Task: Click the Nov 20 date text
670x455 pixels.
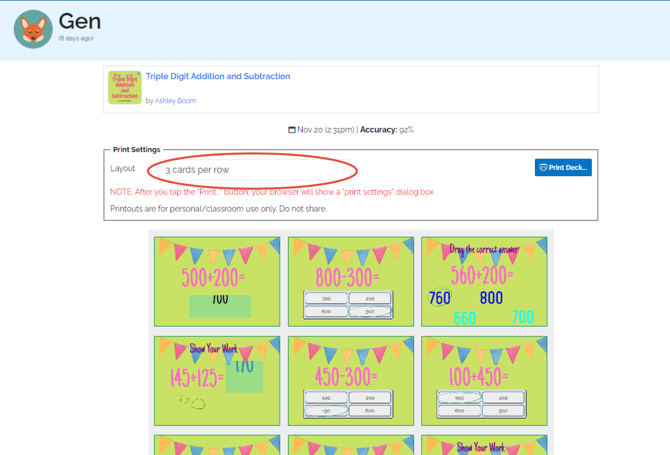Action: [326, 129]
